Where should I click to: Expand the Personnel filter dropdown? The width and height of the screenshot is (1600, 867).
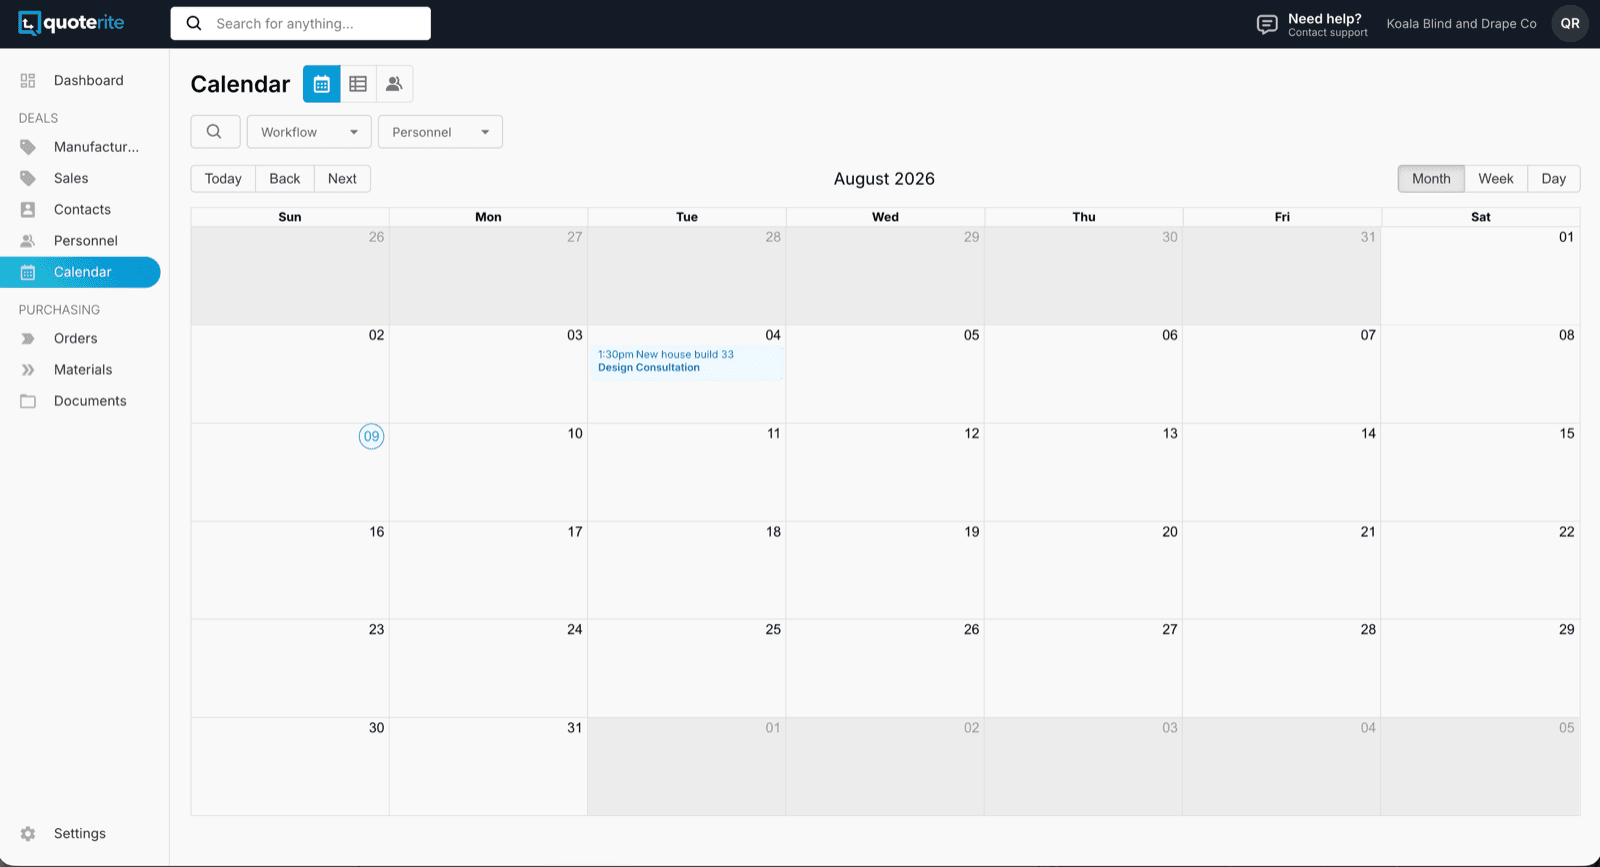[x=440, y=131]
